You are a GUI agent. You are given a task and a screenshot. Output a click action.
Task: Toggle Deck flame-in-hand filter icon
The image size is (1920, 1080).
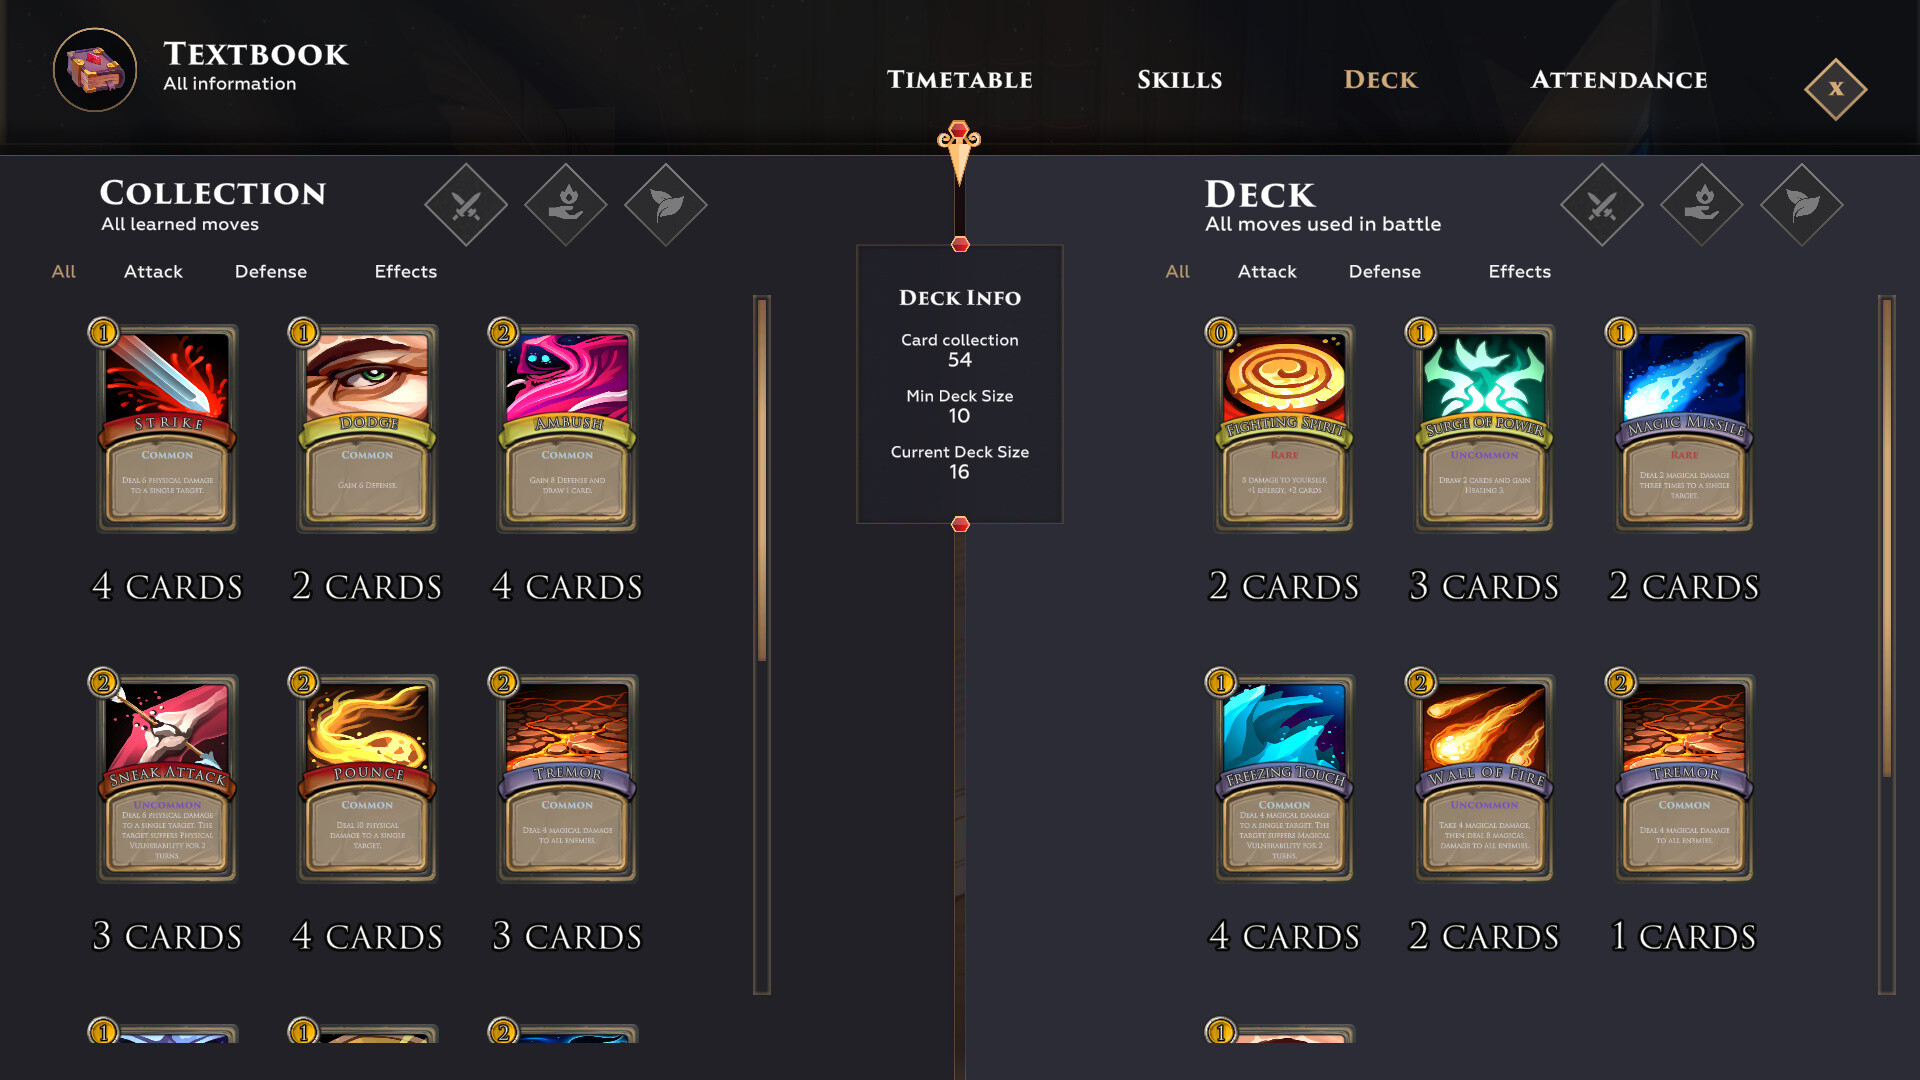(x=1702, y=205)
